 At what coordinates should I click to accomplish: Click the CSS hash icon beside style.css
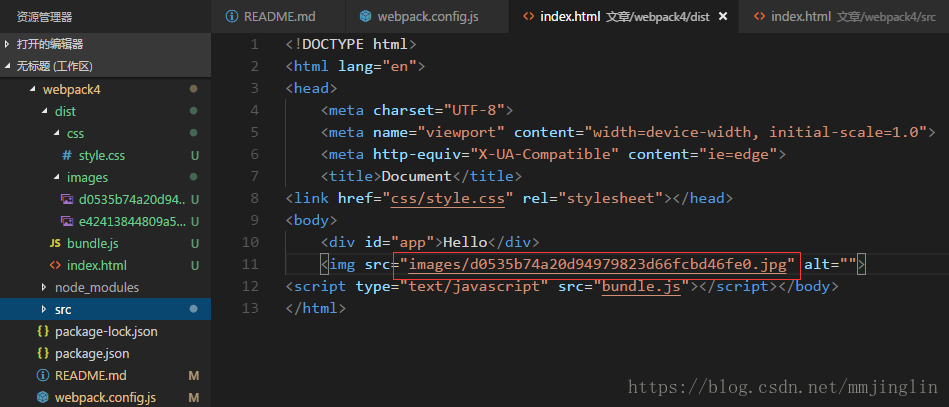pos(67,156)
